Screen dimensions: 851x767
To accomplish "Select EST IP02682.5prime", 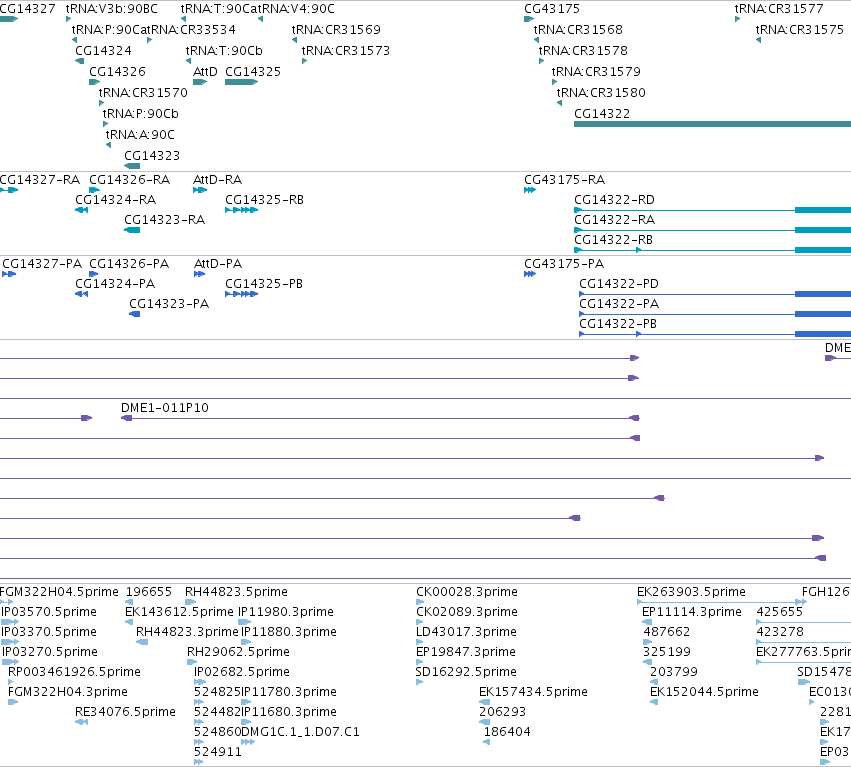I will coord(200,682).
